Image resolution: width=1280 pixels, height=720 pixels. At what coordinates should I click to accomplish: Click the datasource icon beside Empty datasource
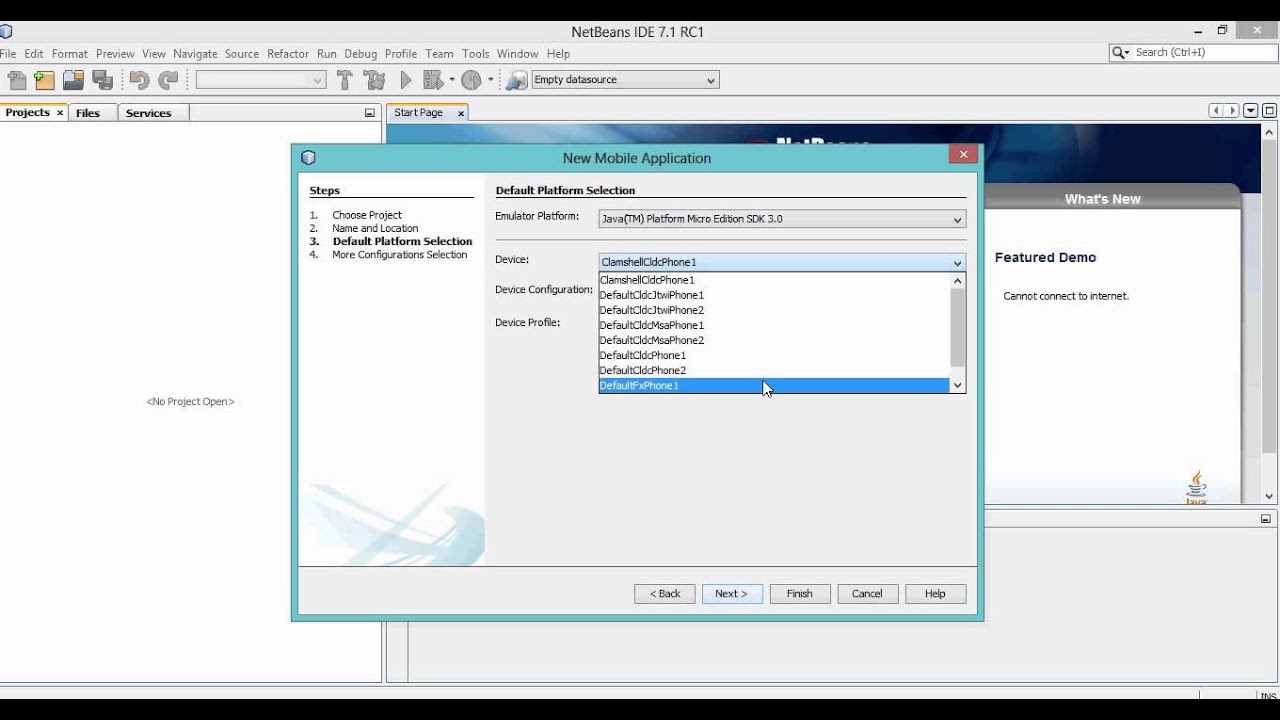click(x=516, y=80)
